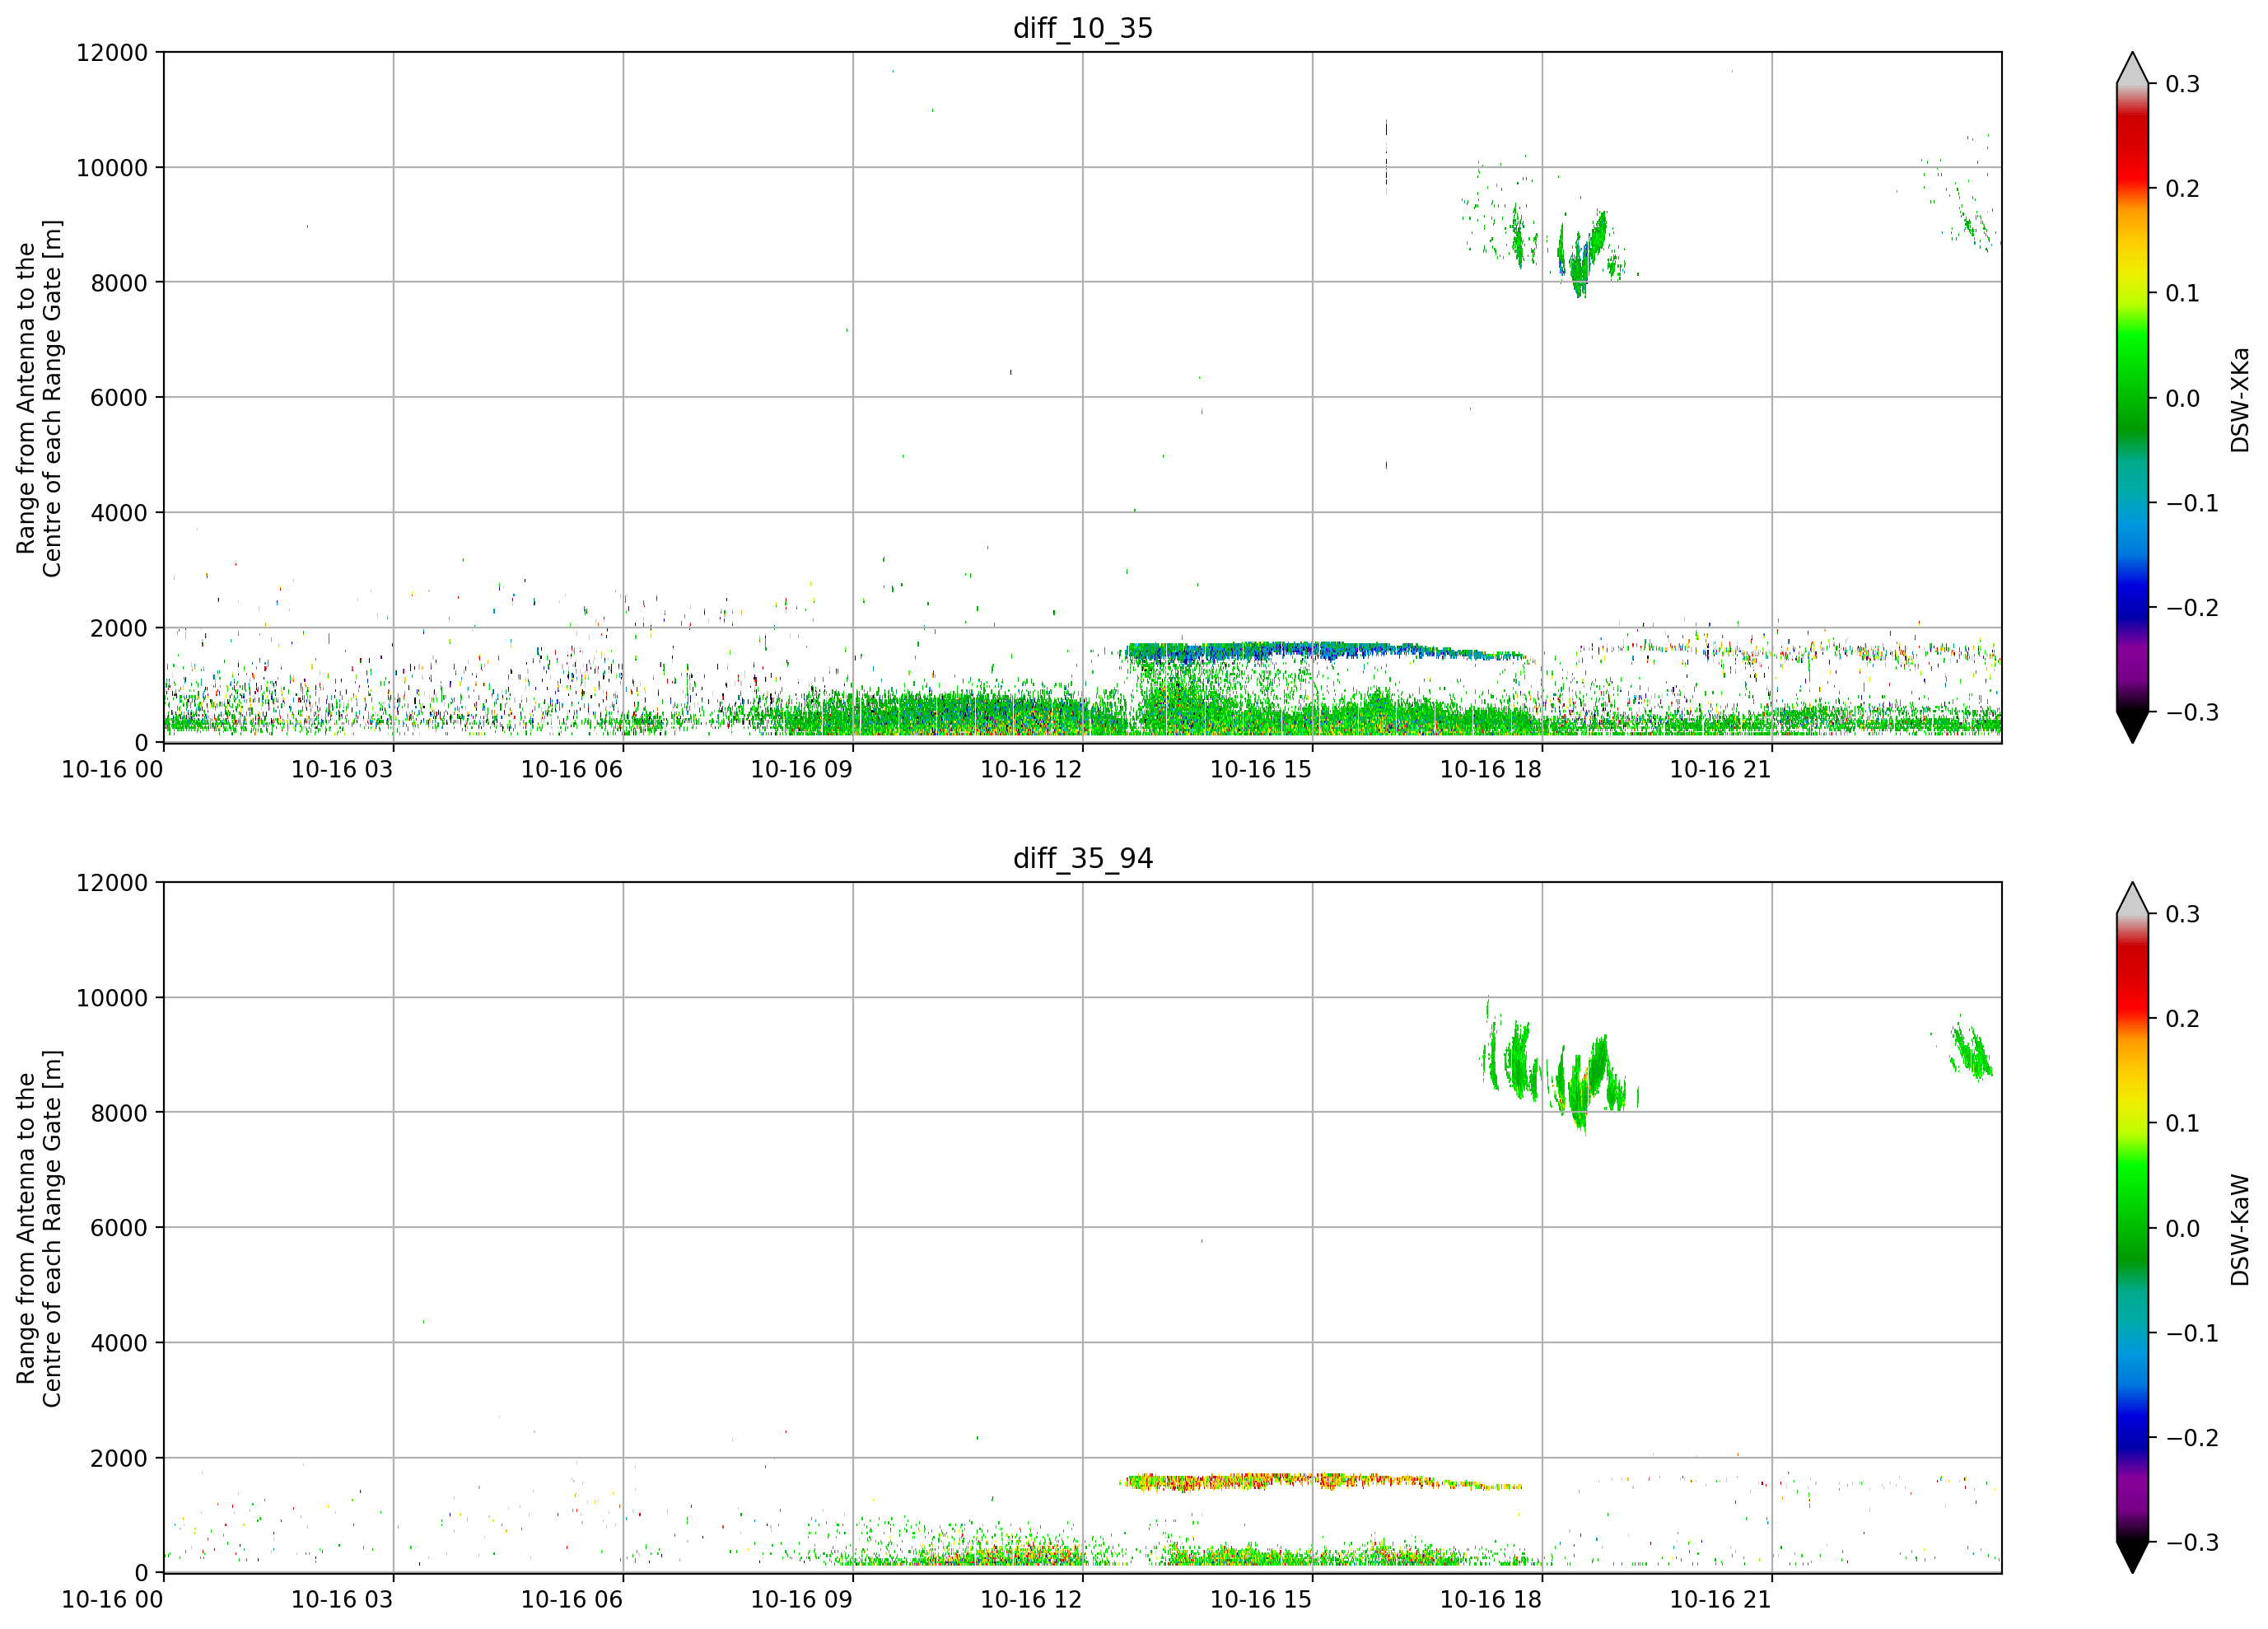This screenshot has height=1629, width=2268.
Task: Click the 12000 y-tick in diff_35_94 plot
Action: pyautogui.click(x=112, y=882)
